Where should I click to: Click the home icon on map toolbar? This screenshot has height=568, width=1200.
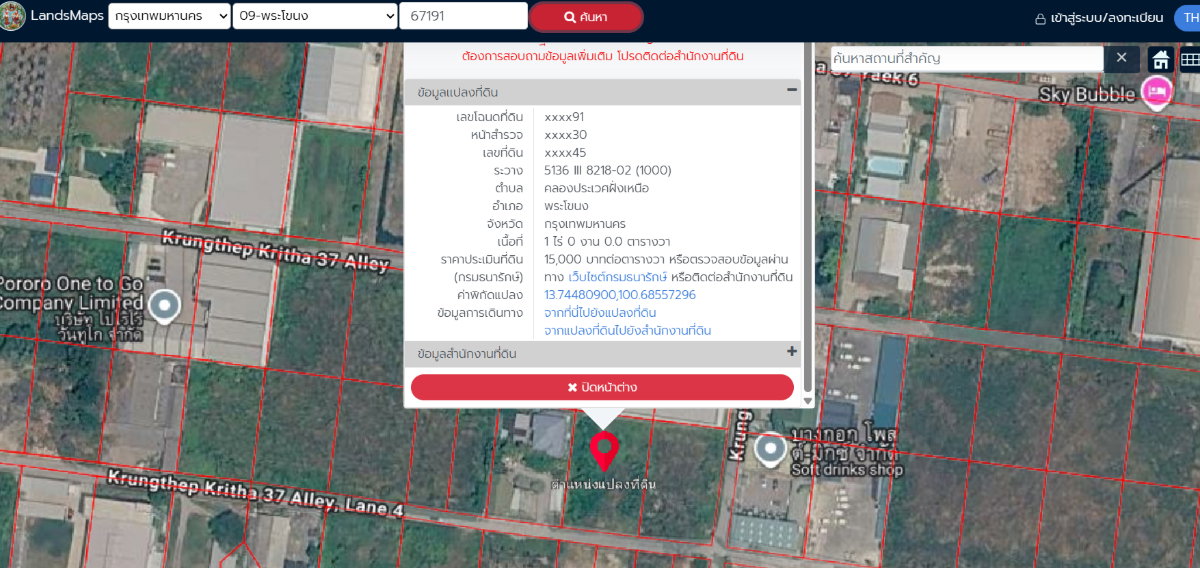(x=1160, y=59)
